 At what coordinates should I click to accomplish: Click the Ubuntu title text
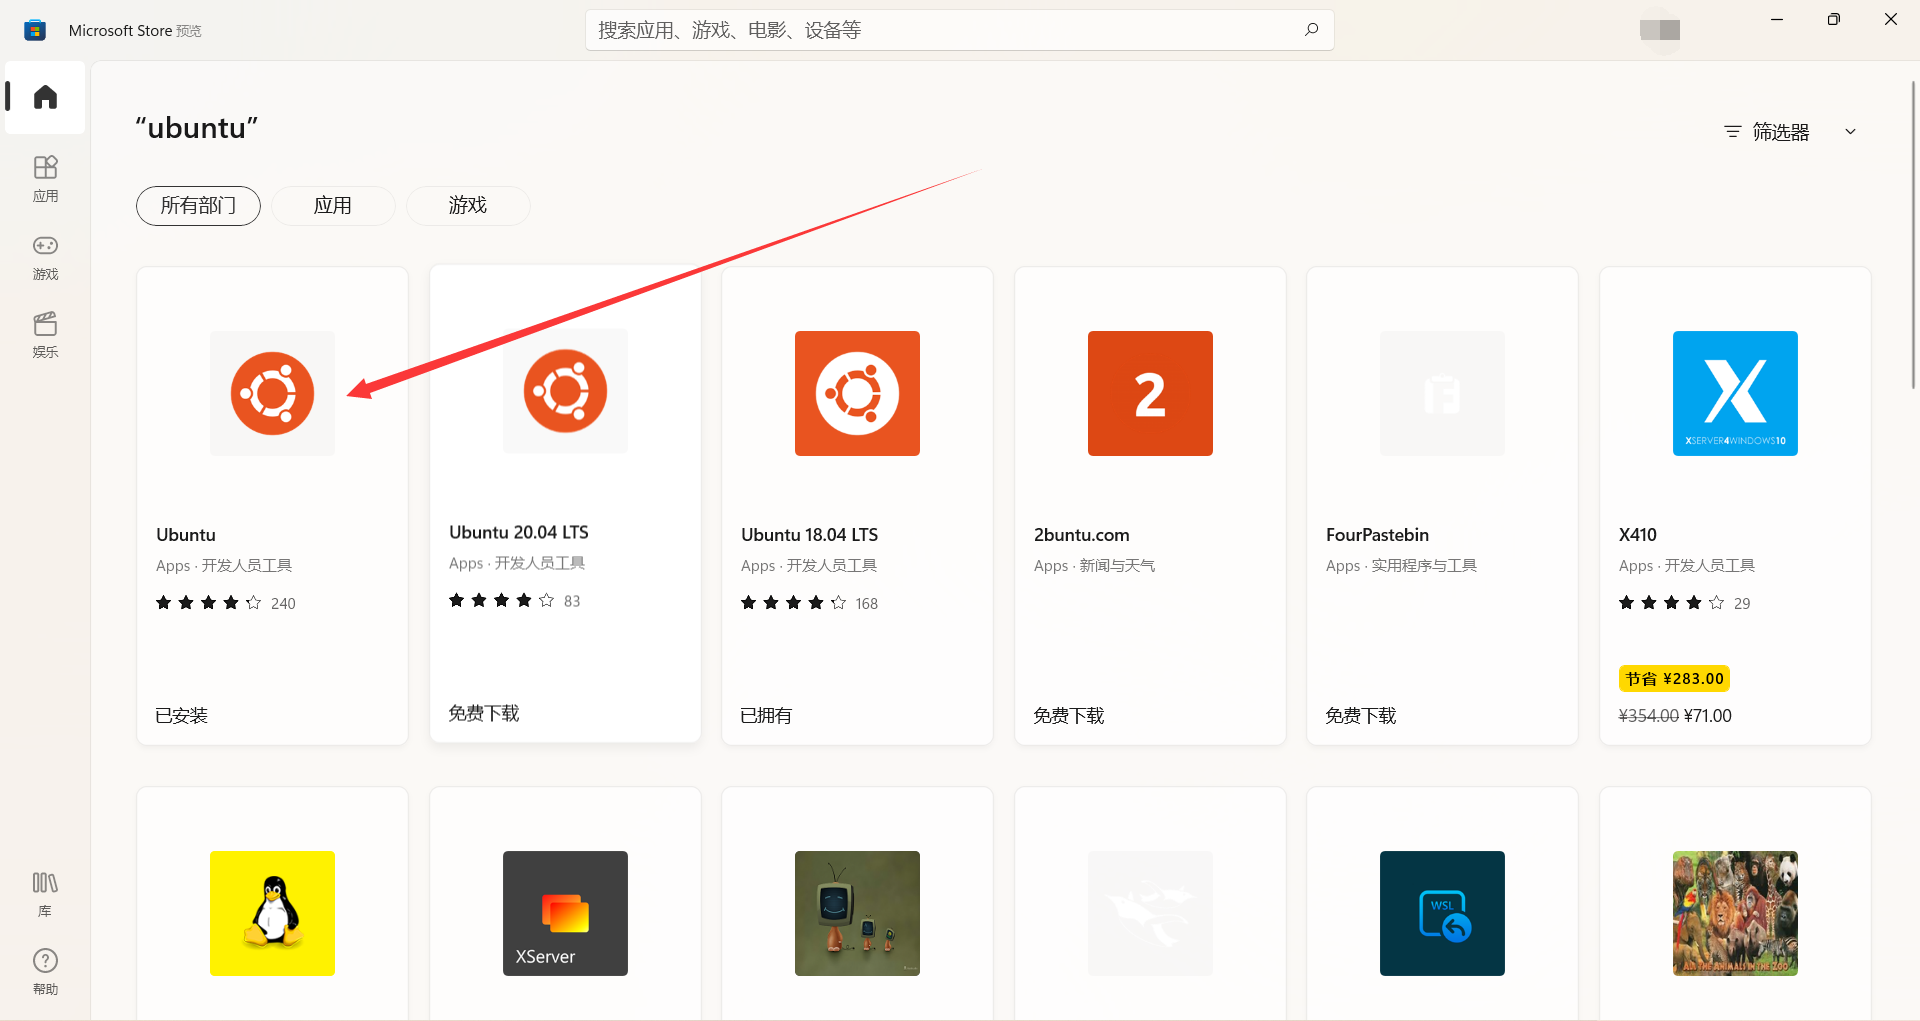click(186, 535)
